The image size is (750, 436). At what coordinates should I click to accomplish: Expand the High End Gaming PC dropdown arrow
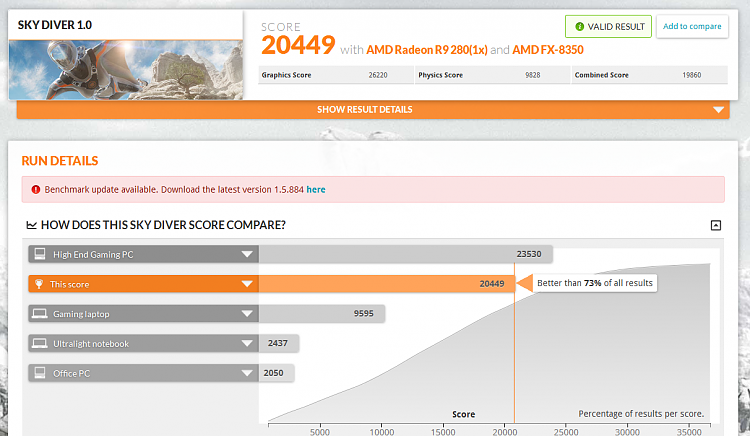[247, 254]
